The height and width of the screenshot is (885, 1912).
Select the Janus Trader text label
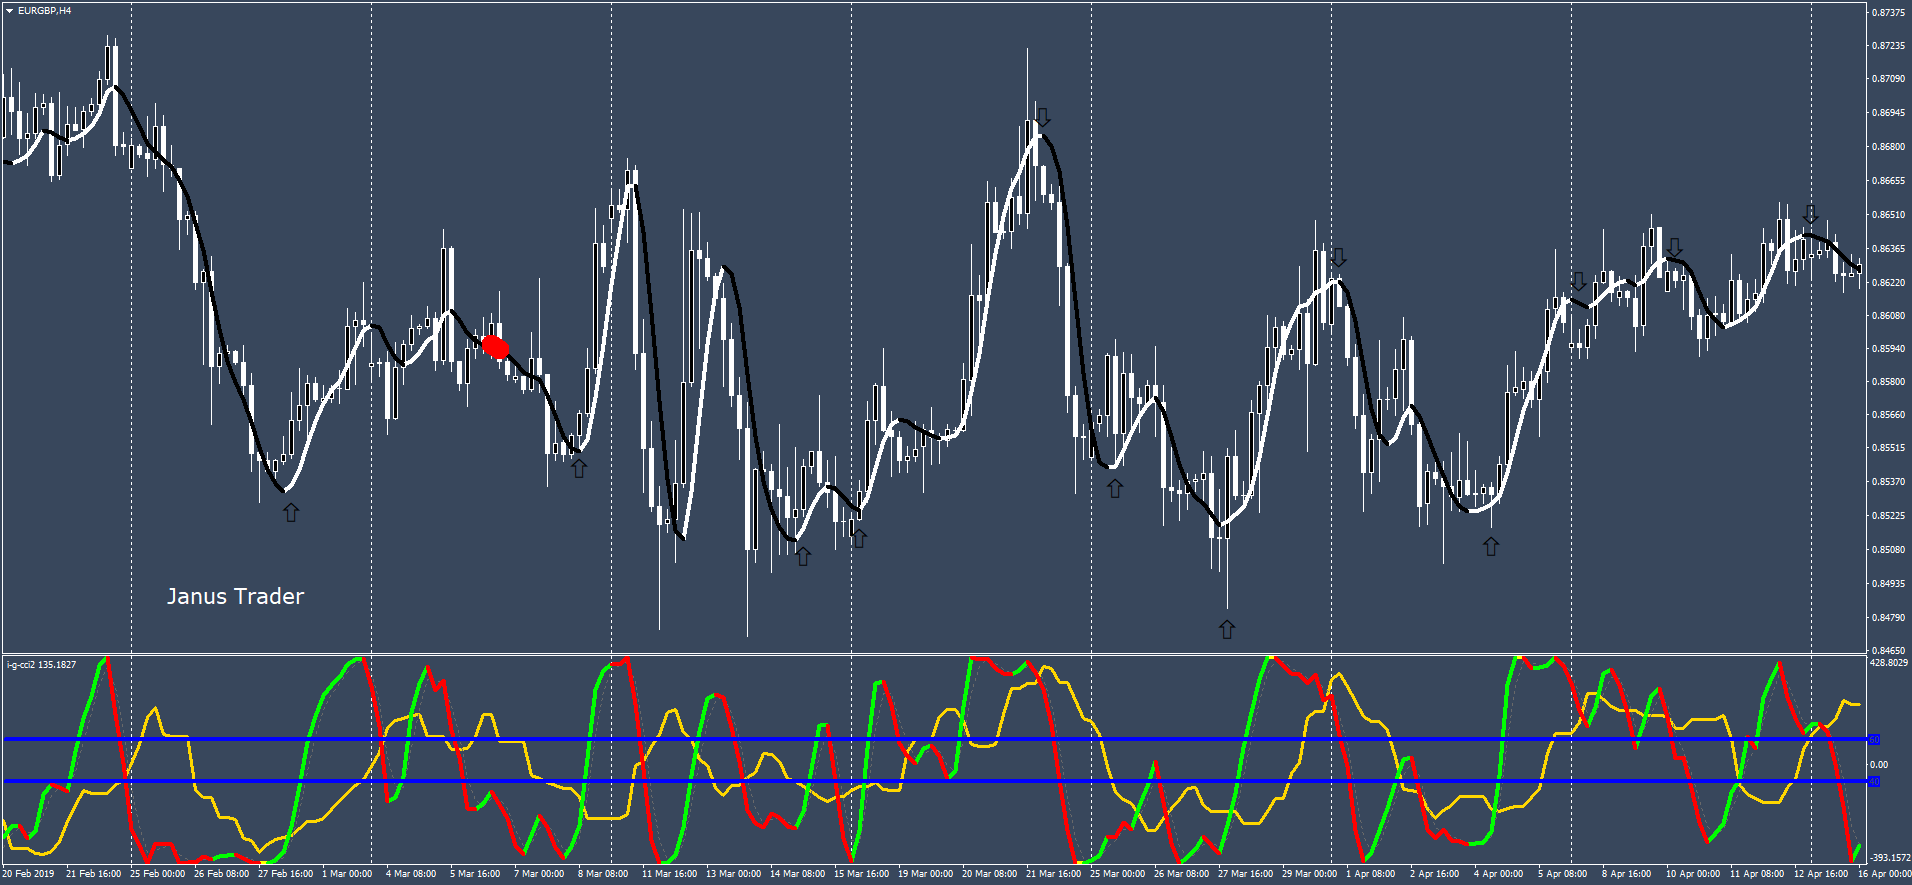tap(235, 596)
